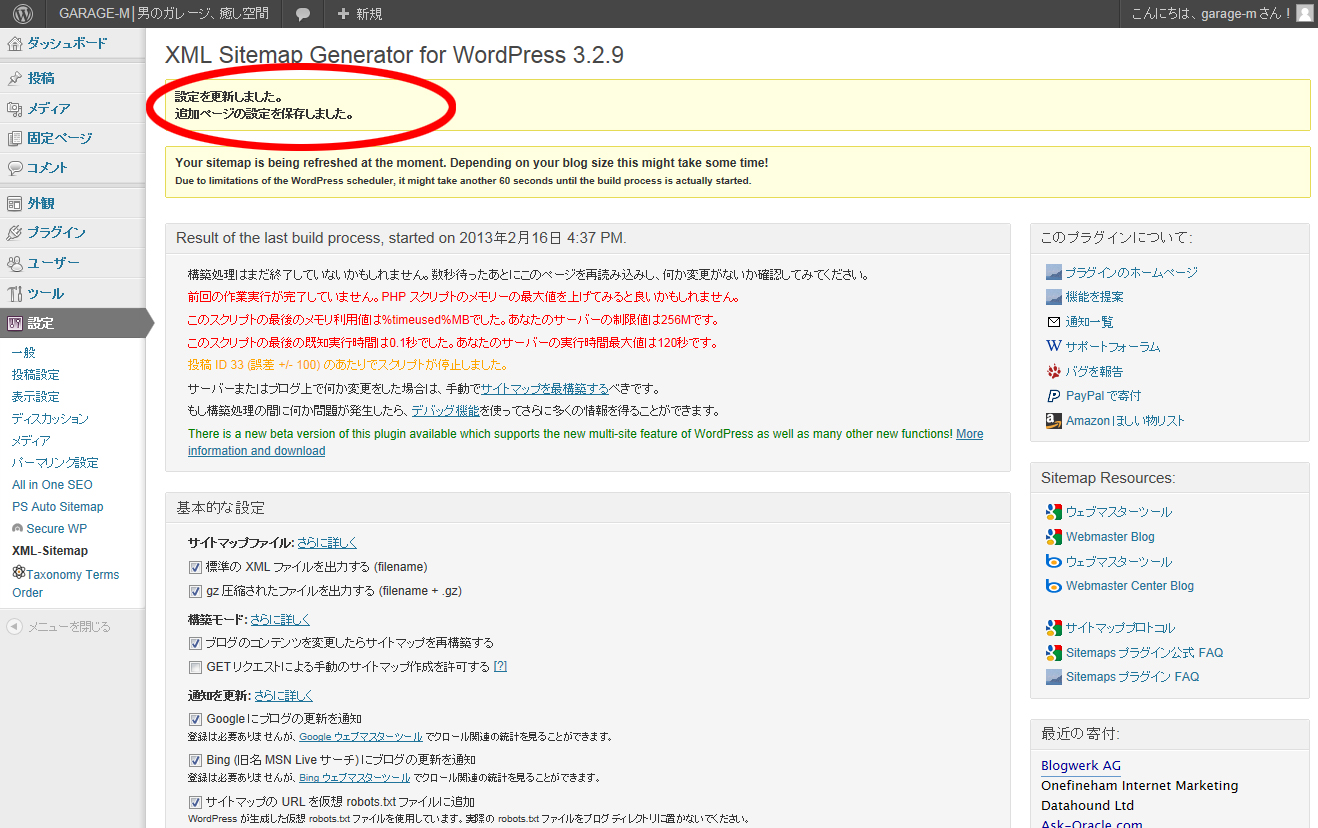
Task: Open Sitemaps プラグイン公式 FAQ link
Action: (1144, 653)
